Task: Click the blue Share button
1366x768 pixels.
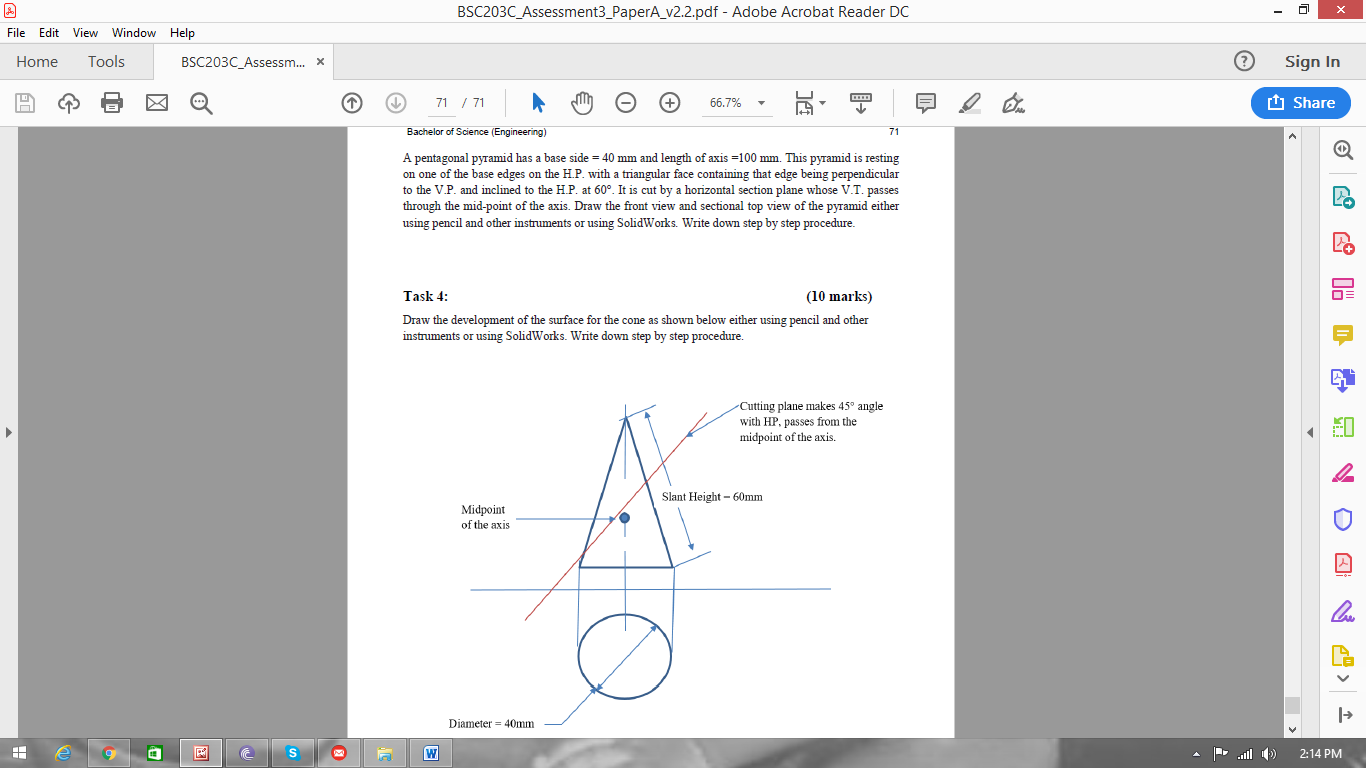Action: [x=1300, y=103]
